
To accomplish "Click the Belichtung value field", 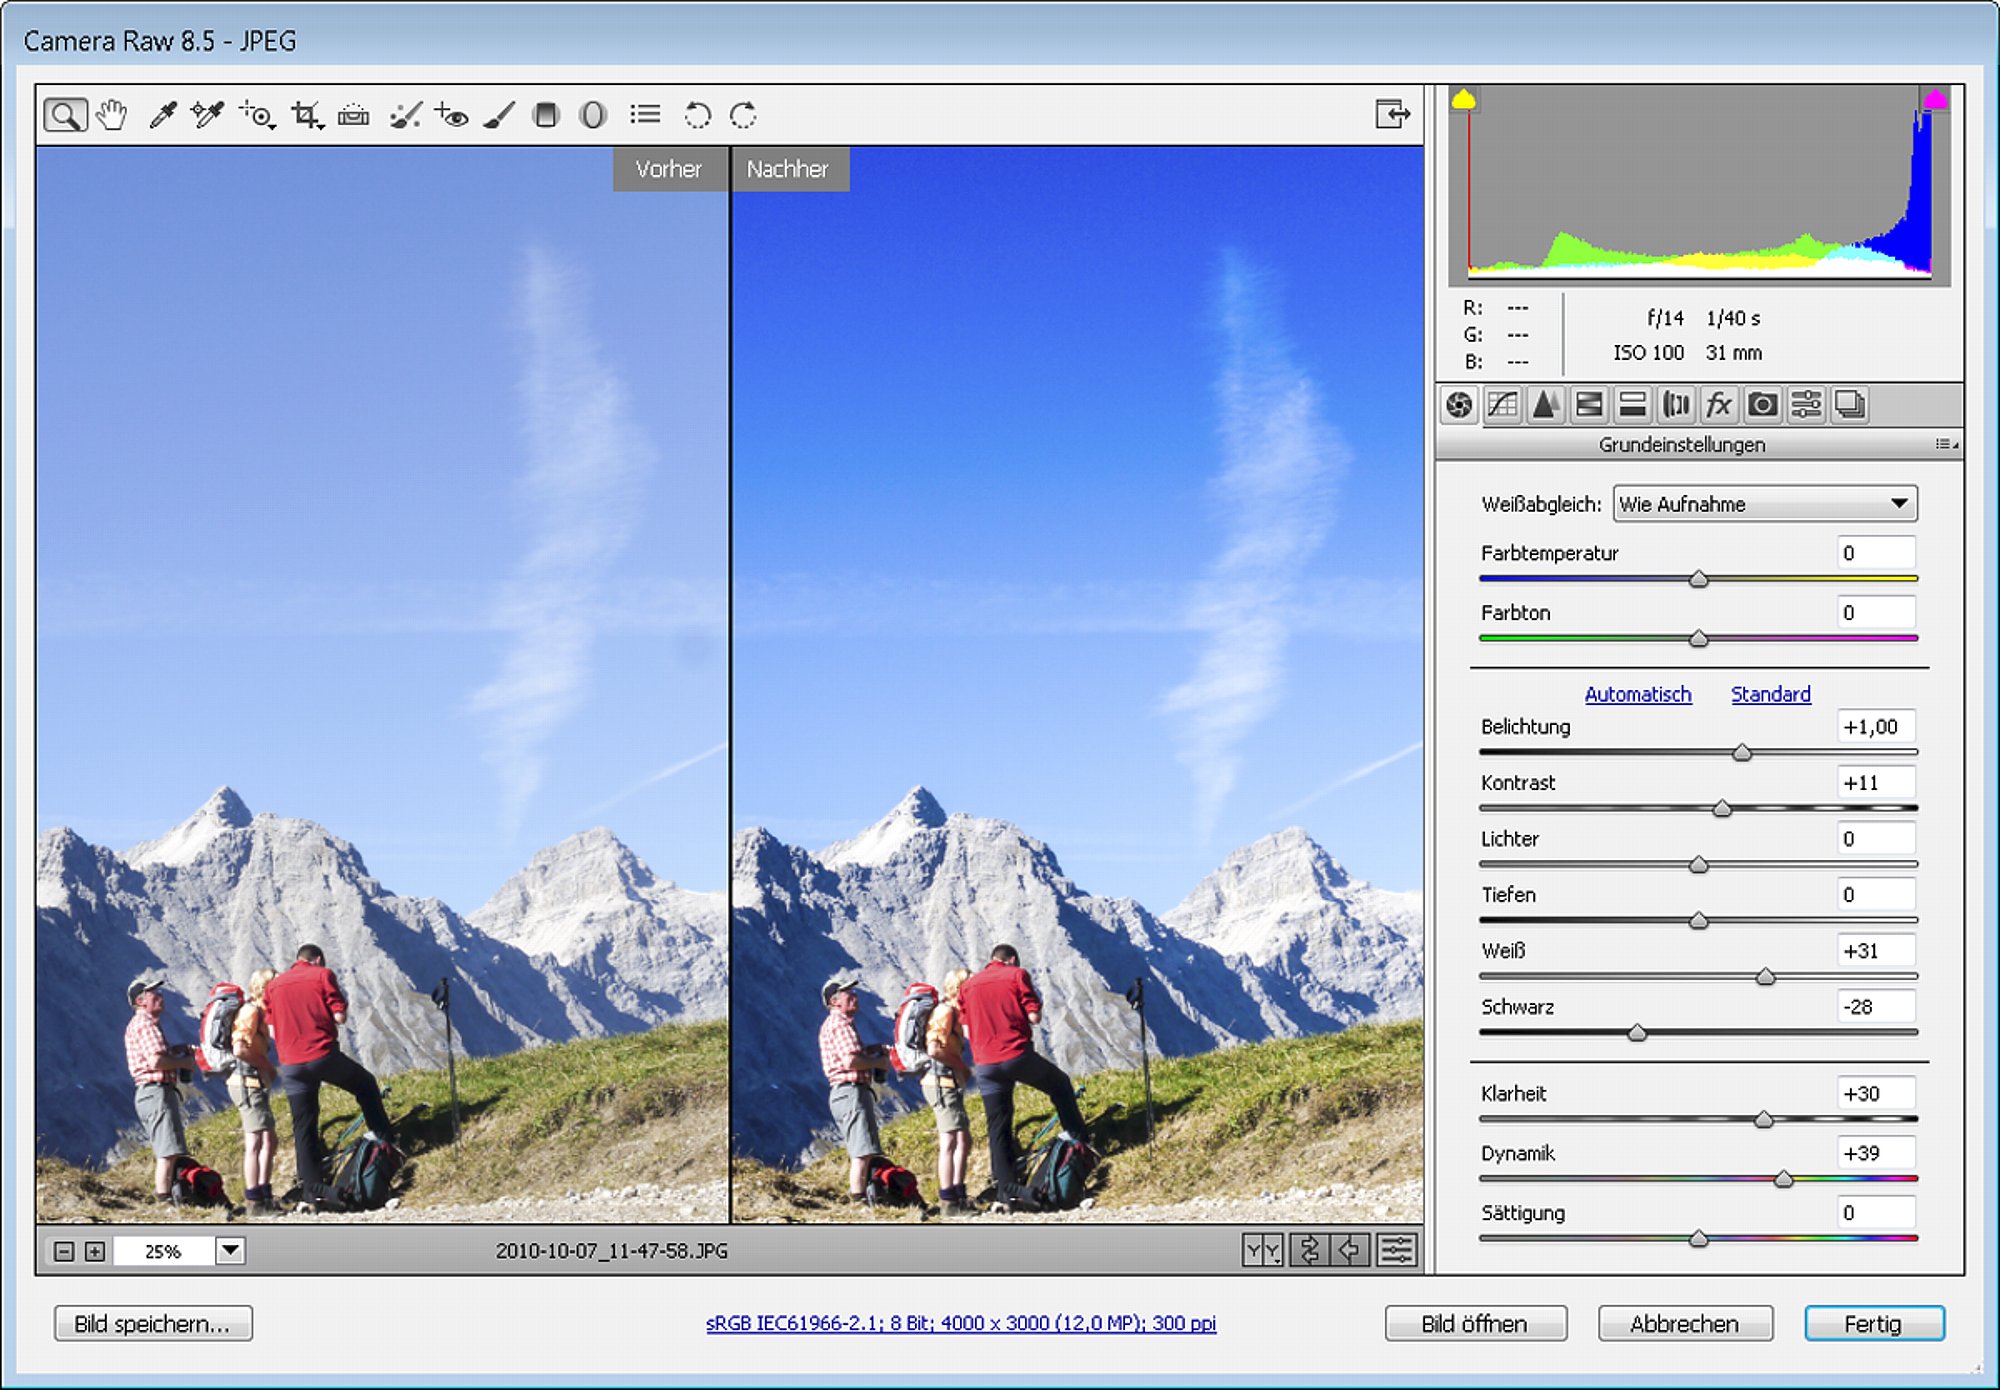I will pyautogui.click(x=1876, y=727).
